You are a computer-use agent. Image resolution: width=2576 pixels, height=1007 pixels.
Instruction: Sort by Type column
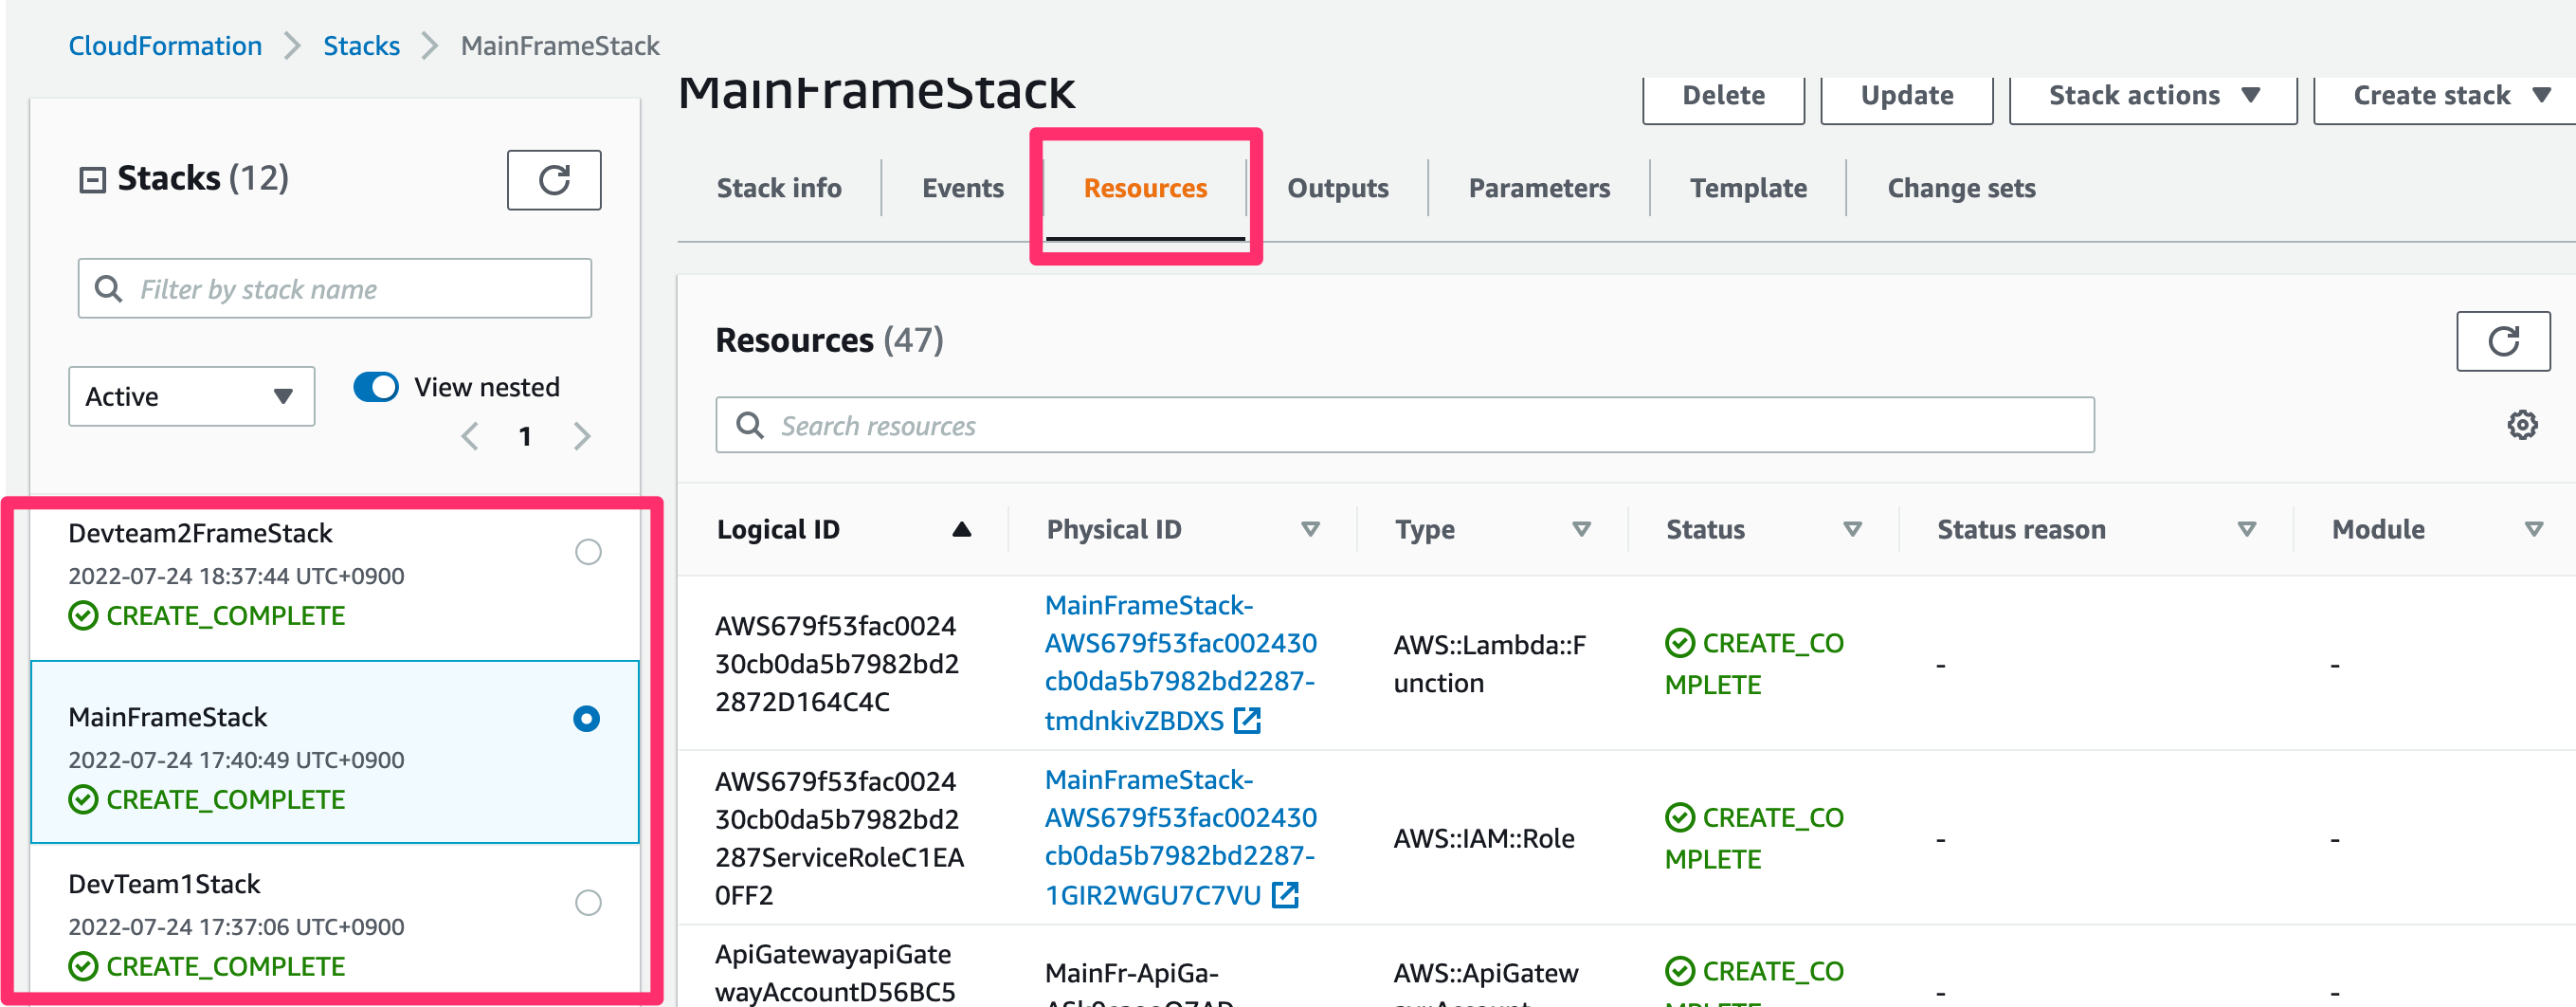point(1581,529)
